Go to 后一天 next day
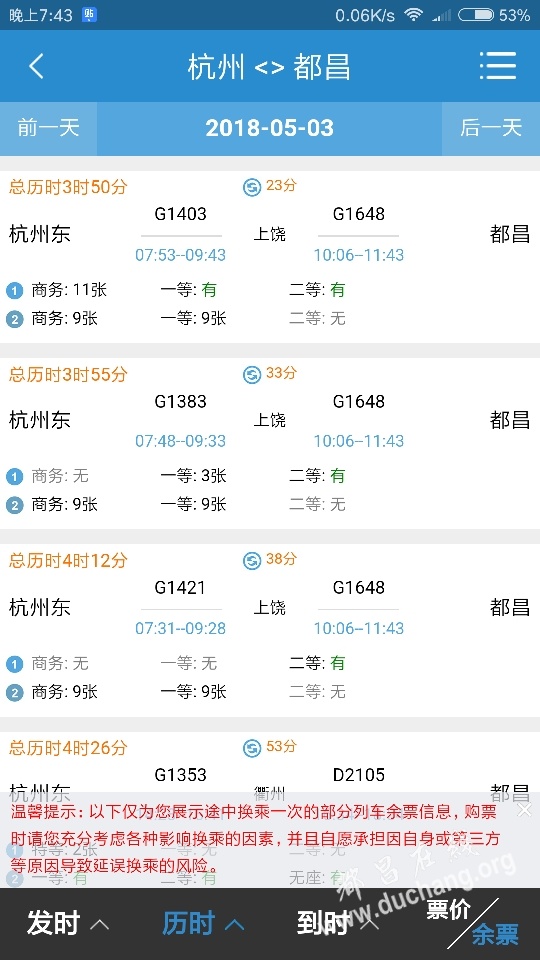The width and height of the screenshot is (540, 960). [x=491, y=129]
